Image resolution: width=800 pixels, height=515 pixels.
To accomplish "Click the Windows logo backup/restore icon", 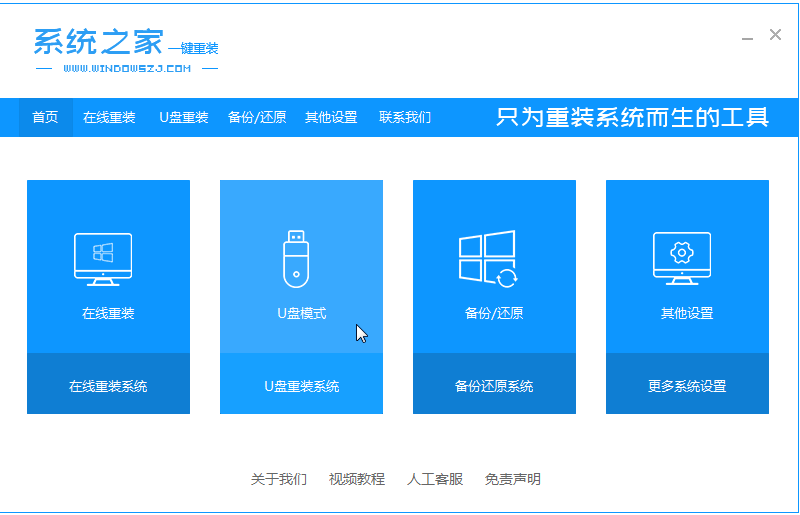I will (487, 259).
